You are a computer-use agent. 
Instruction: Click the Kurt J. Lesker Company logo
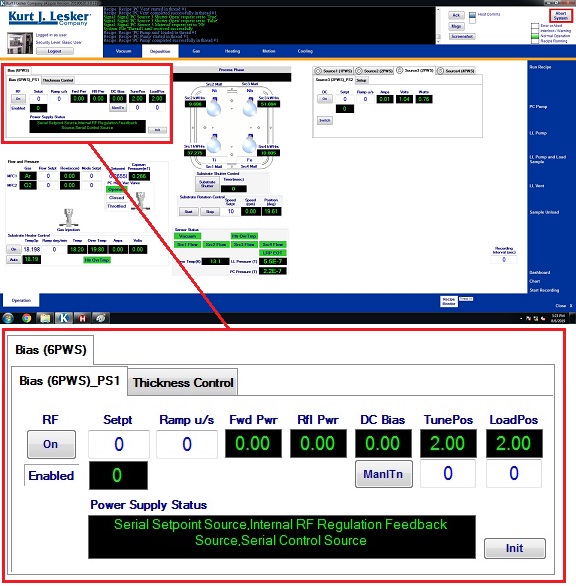(x=49, y=18)
